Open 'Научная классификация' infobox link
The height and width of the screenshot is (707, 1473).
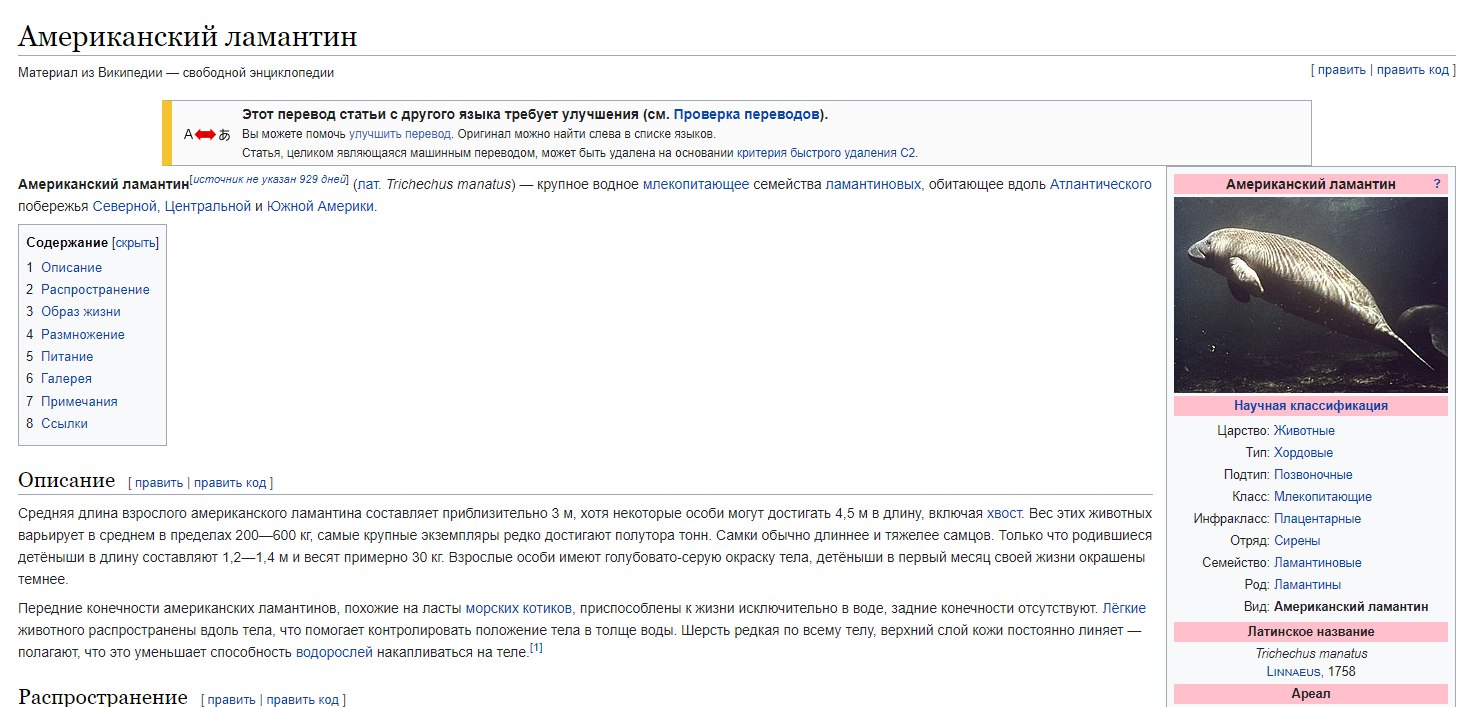pos(1311,406)
